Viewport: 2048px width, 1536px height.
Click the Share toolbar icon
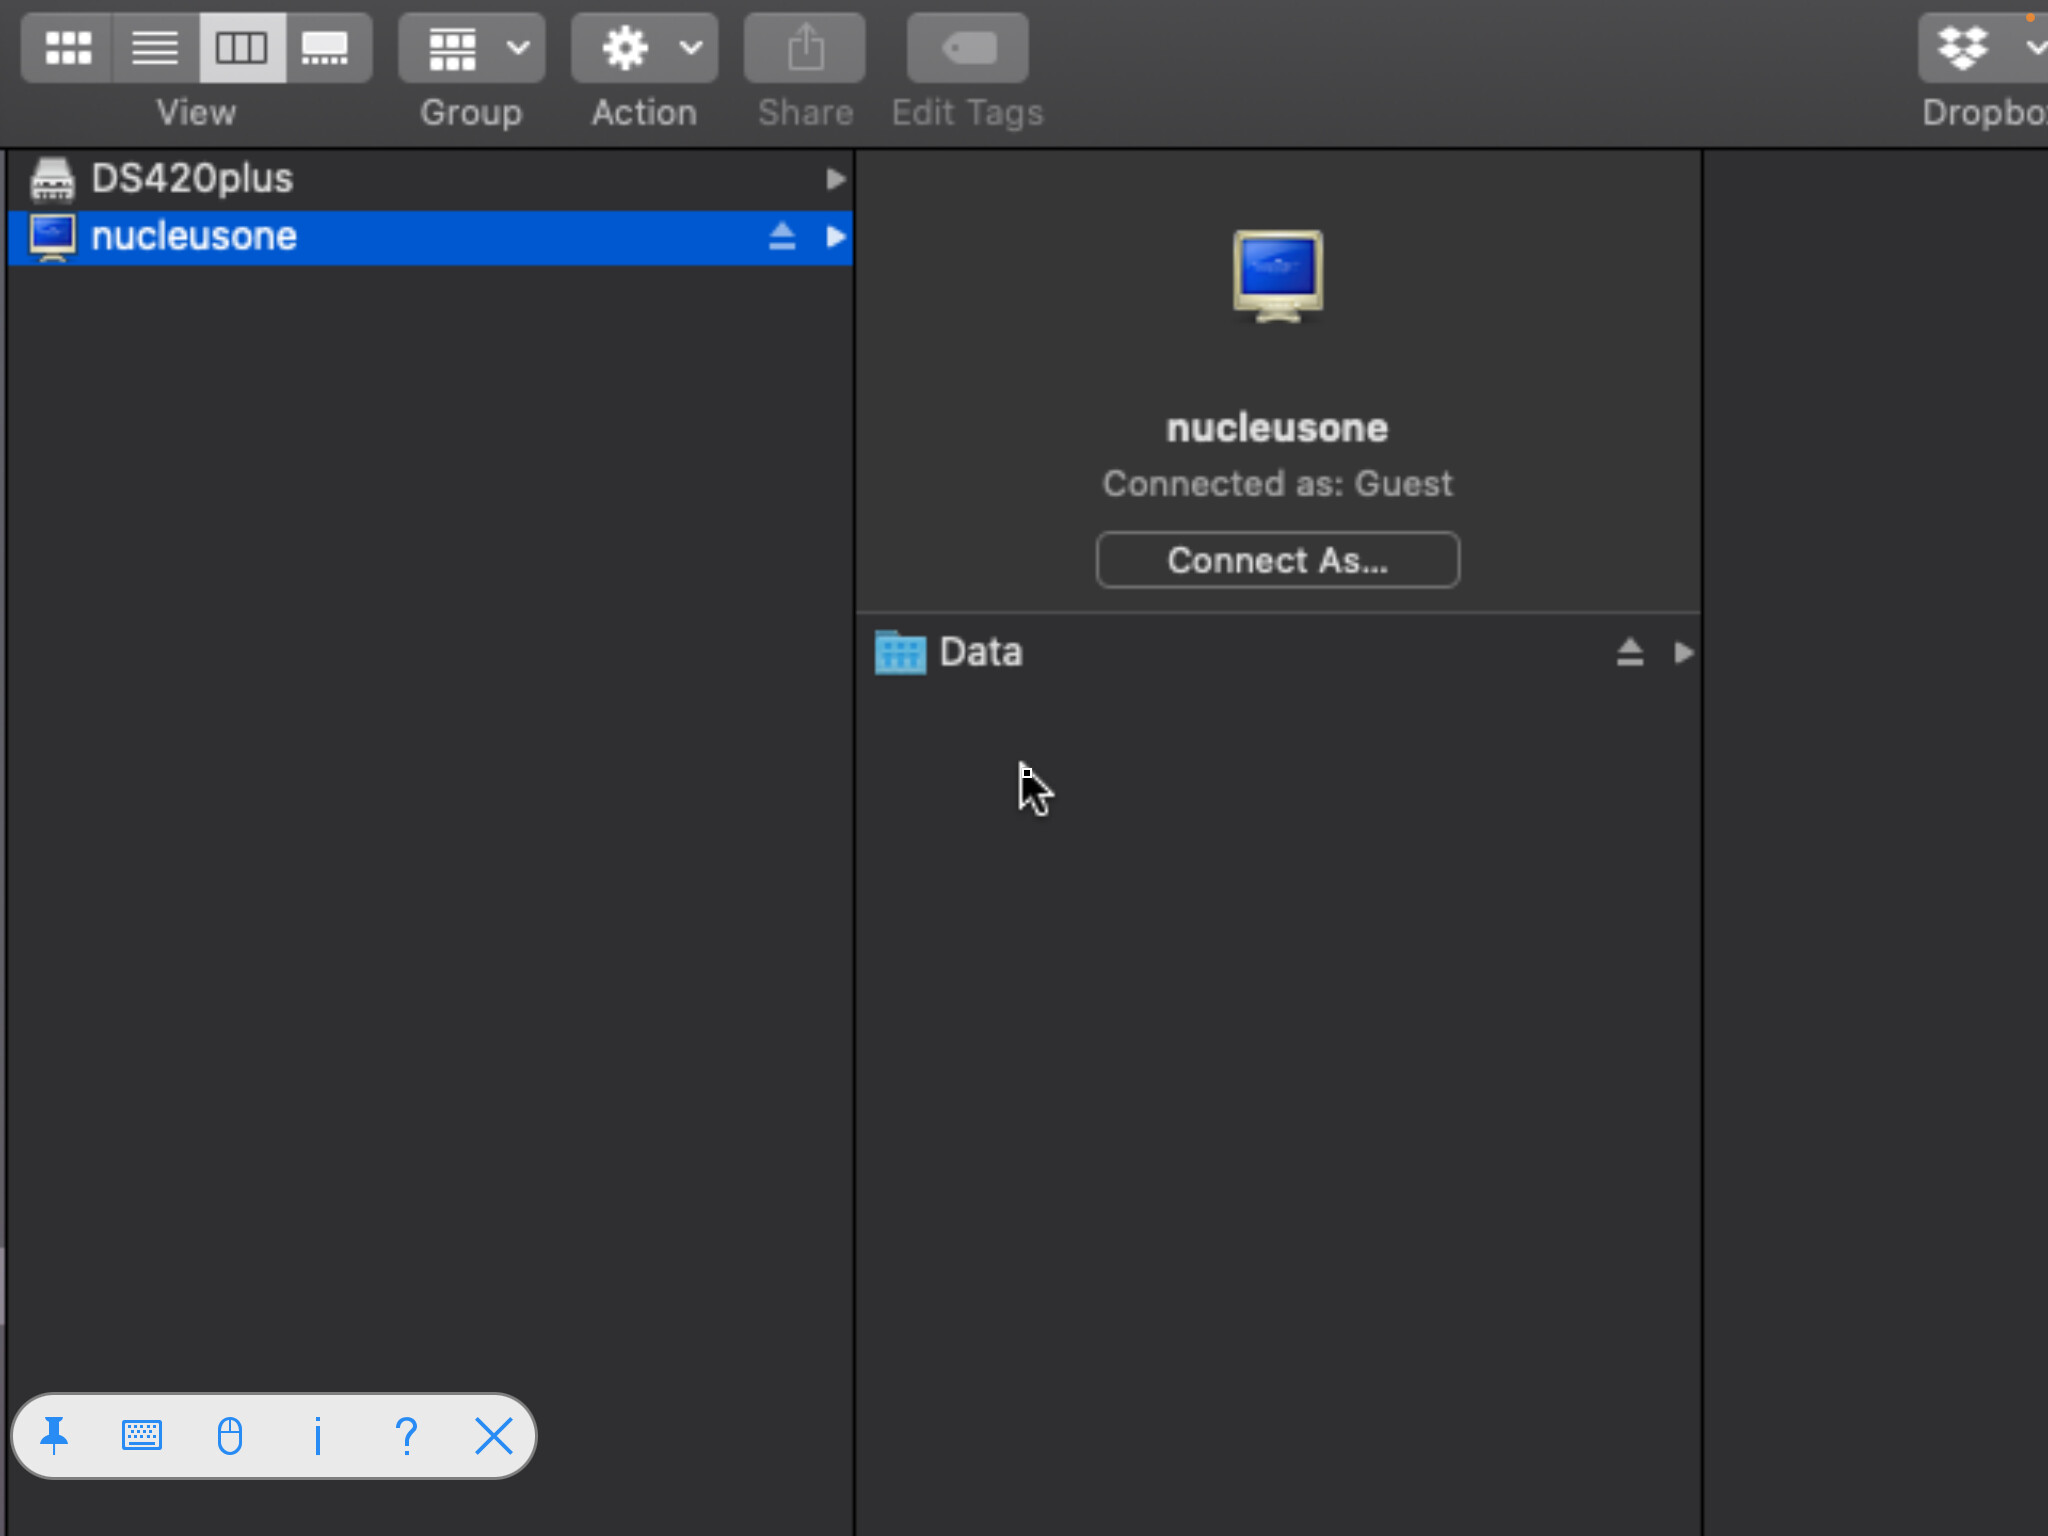tap(805, 48)
